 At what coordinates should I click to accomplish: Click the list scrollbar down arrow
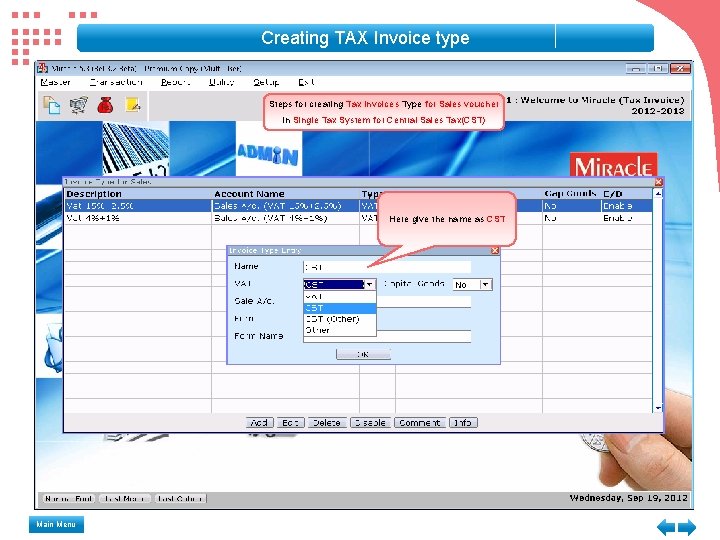[658, 408]
